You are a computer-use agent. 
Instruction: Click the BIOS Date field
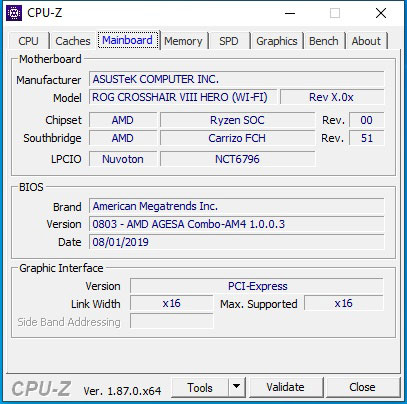[x=237, y=242]
